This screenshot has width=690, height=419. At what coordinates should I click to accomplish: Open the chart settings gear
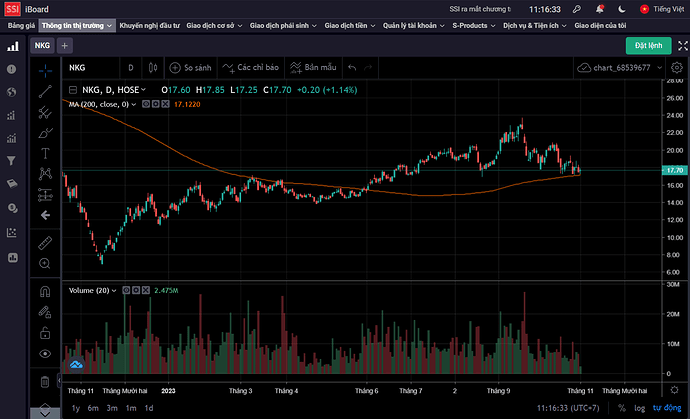677,68
